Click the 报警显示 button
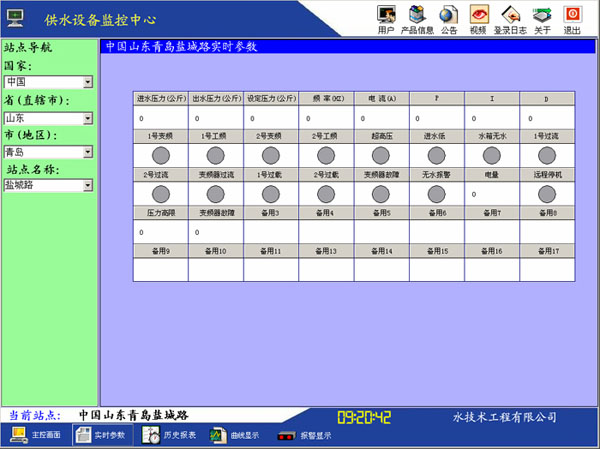This screenshot has width=600, height=449. [305, 435]
